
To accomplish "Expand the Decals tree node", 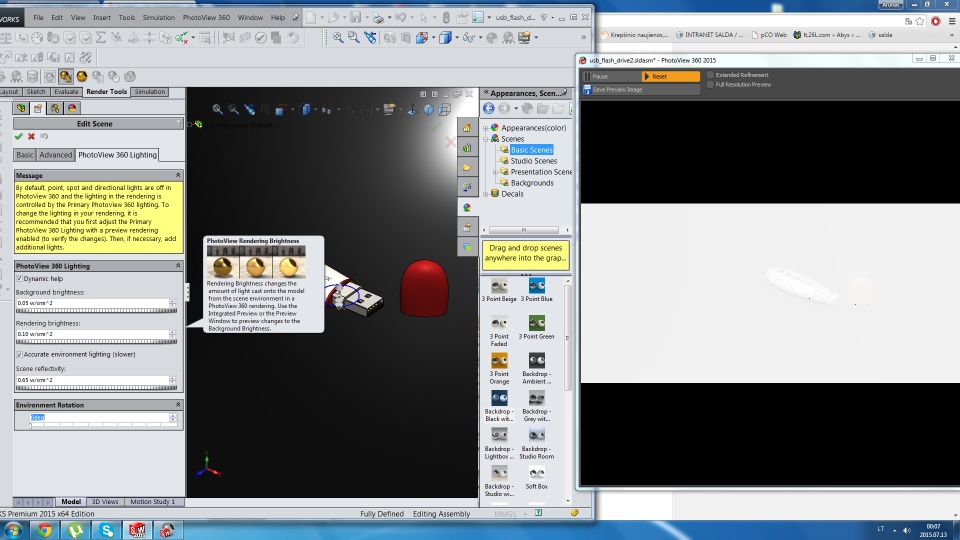I will [x=486, y=194].
